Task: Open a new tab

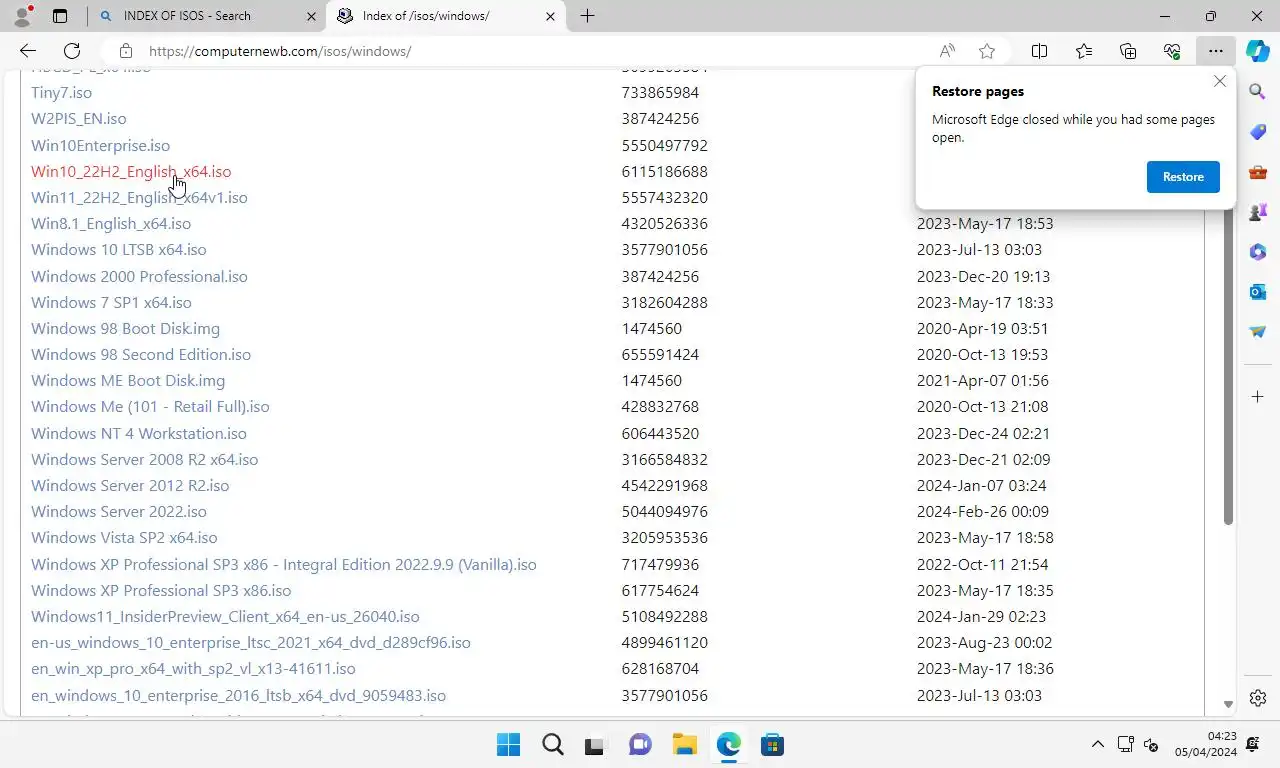Action: (x=588, y=16)
